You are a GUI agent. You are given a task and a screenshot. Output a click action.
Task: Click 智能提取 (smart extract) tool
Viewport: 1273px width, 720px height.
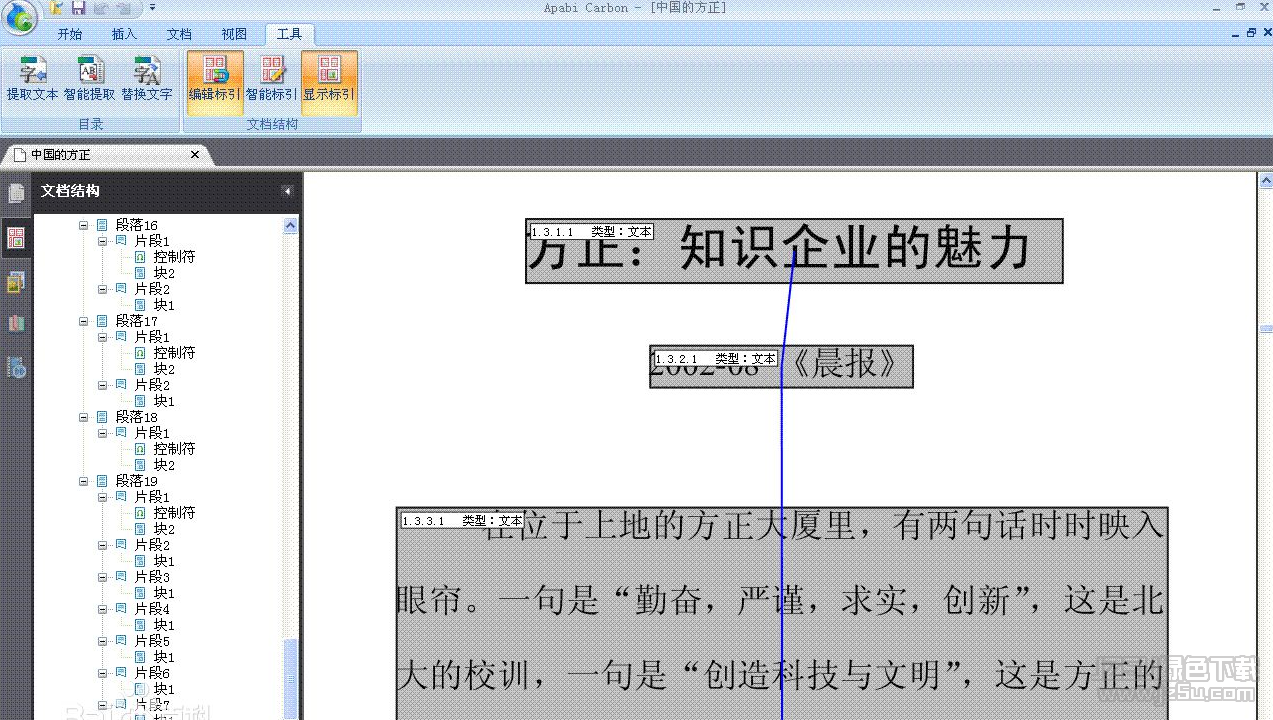pos(90,80)
